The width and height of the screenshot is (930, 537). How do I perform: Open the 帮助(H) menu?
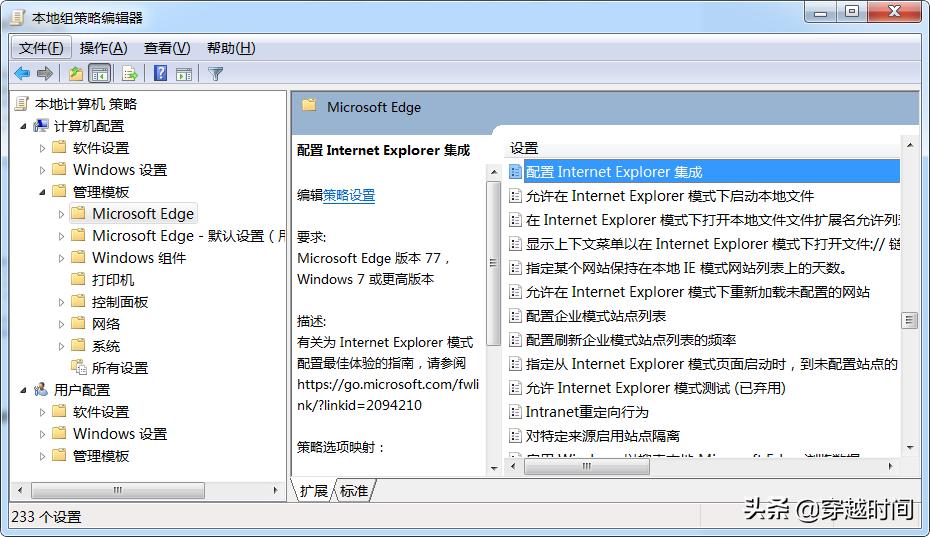(231, 47)
